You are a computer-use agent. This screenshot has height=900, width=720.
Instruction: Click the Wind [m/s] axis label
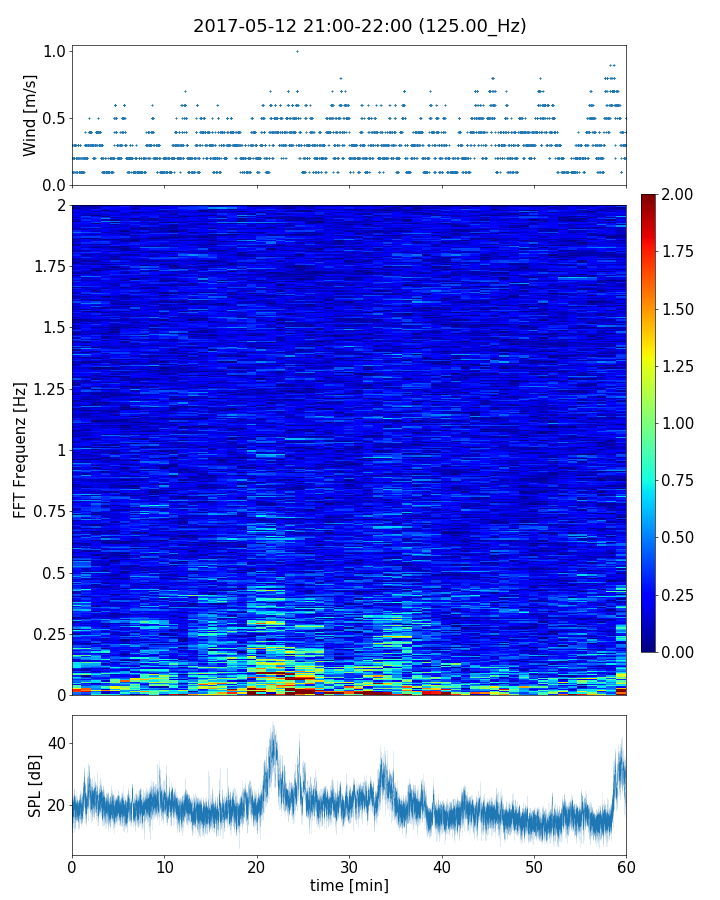30,115
